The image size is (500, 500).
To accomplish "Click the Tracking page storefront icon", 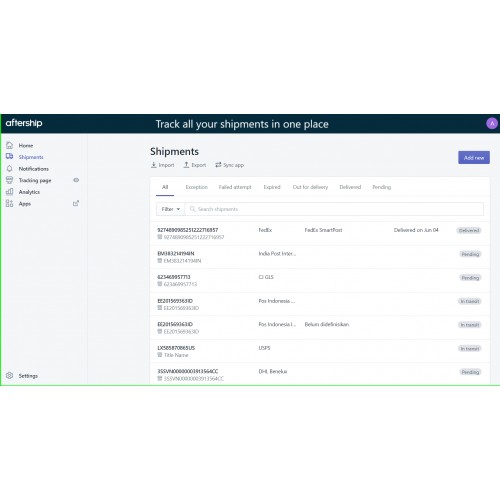I will 9,180.
